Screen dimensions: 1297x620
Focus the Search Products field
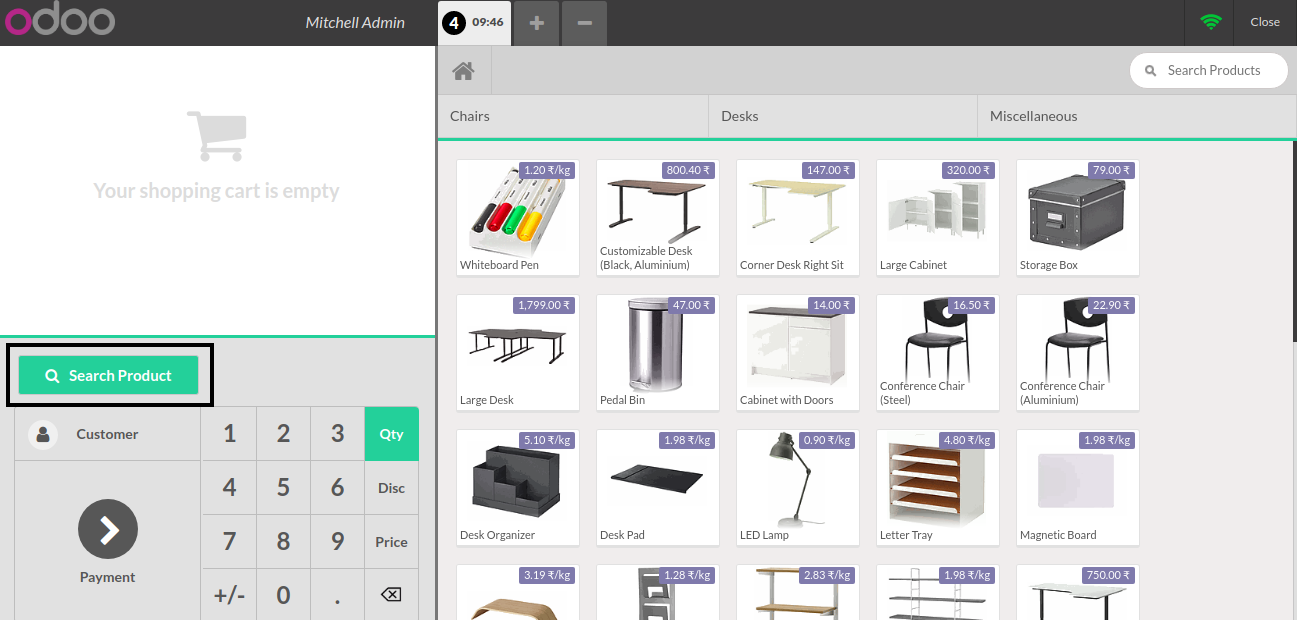(1208, 70)
